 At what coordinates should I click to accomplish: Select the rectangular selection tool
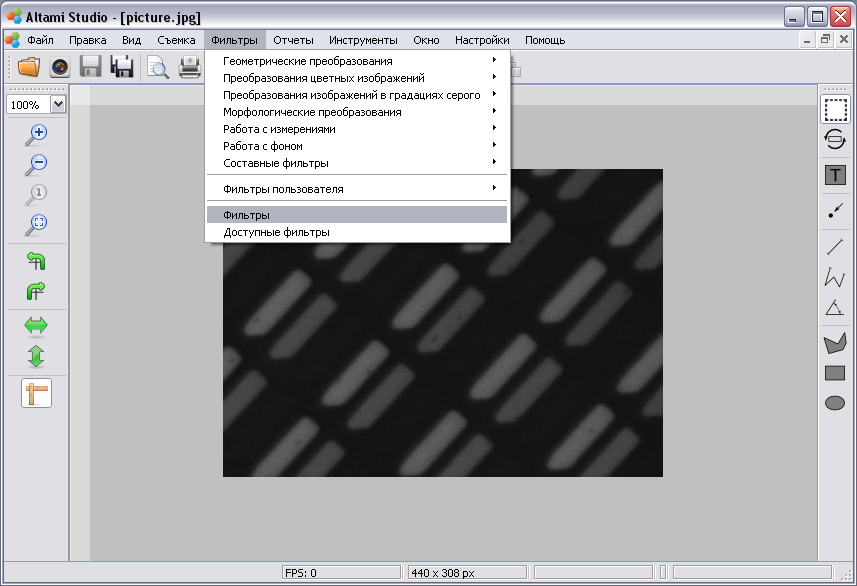click(835, 109)
